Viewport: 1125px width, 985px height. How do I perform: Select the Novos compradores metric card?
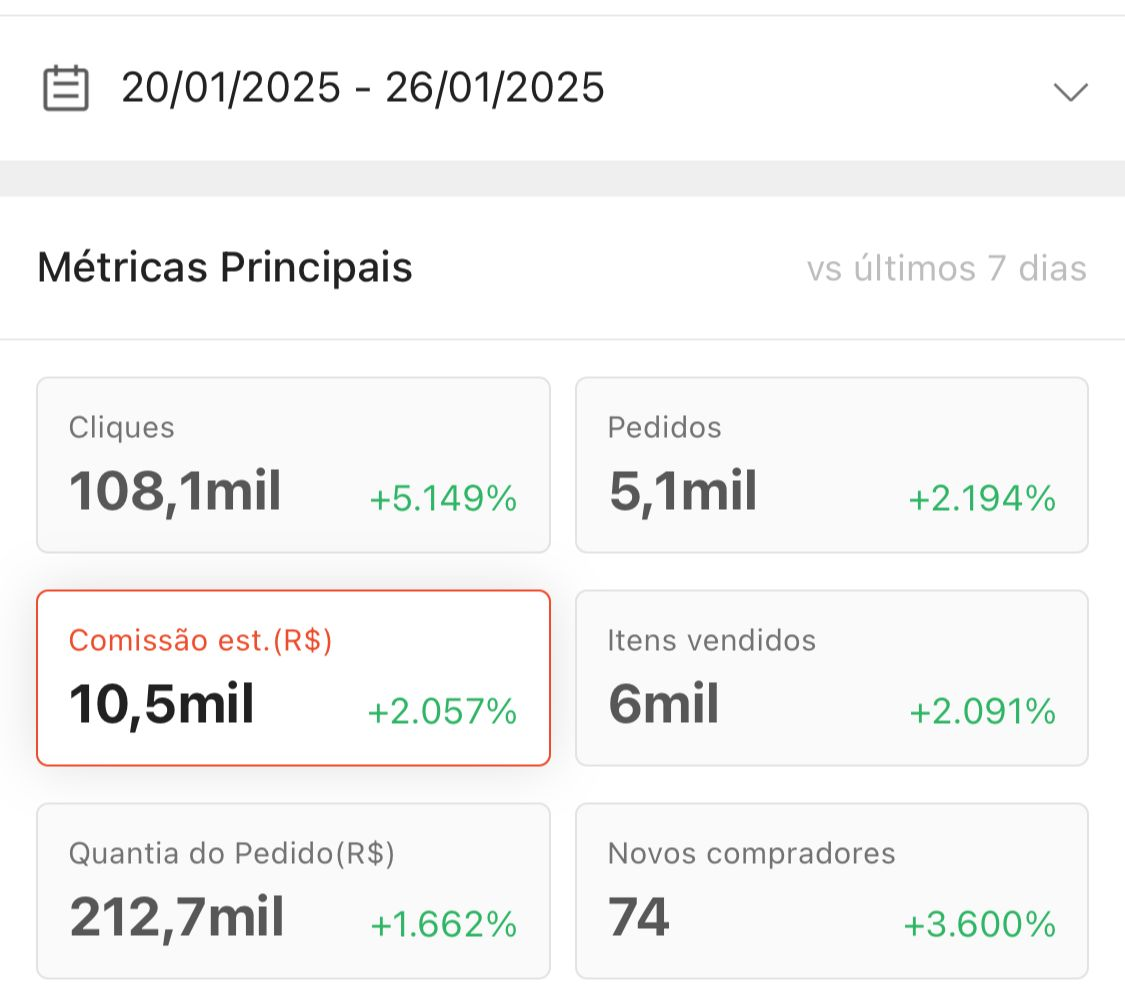(x=832, y=890)
